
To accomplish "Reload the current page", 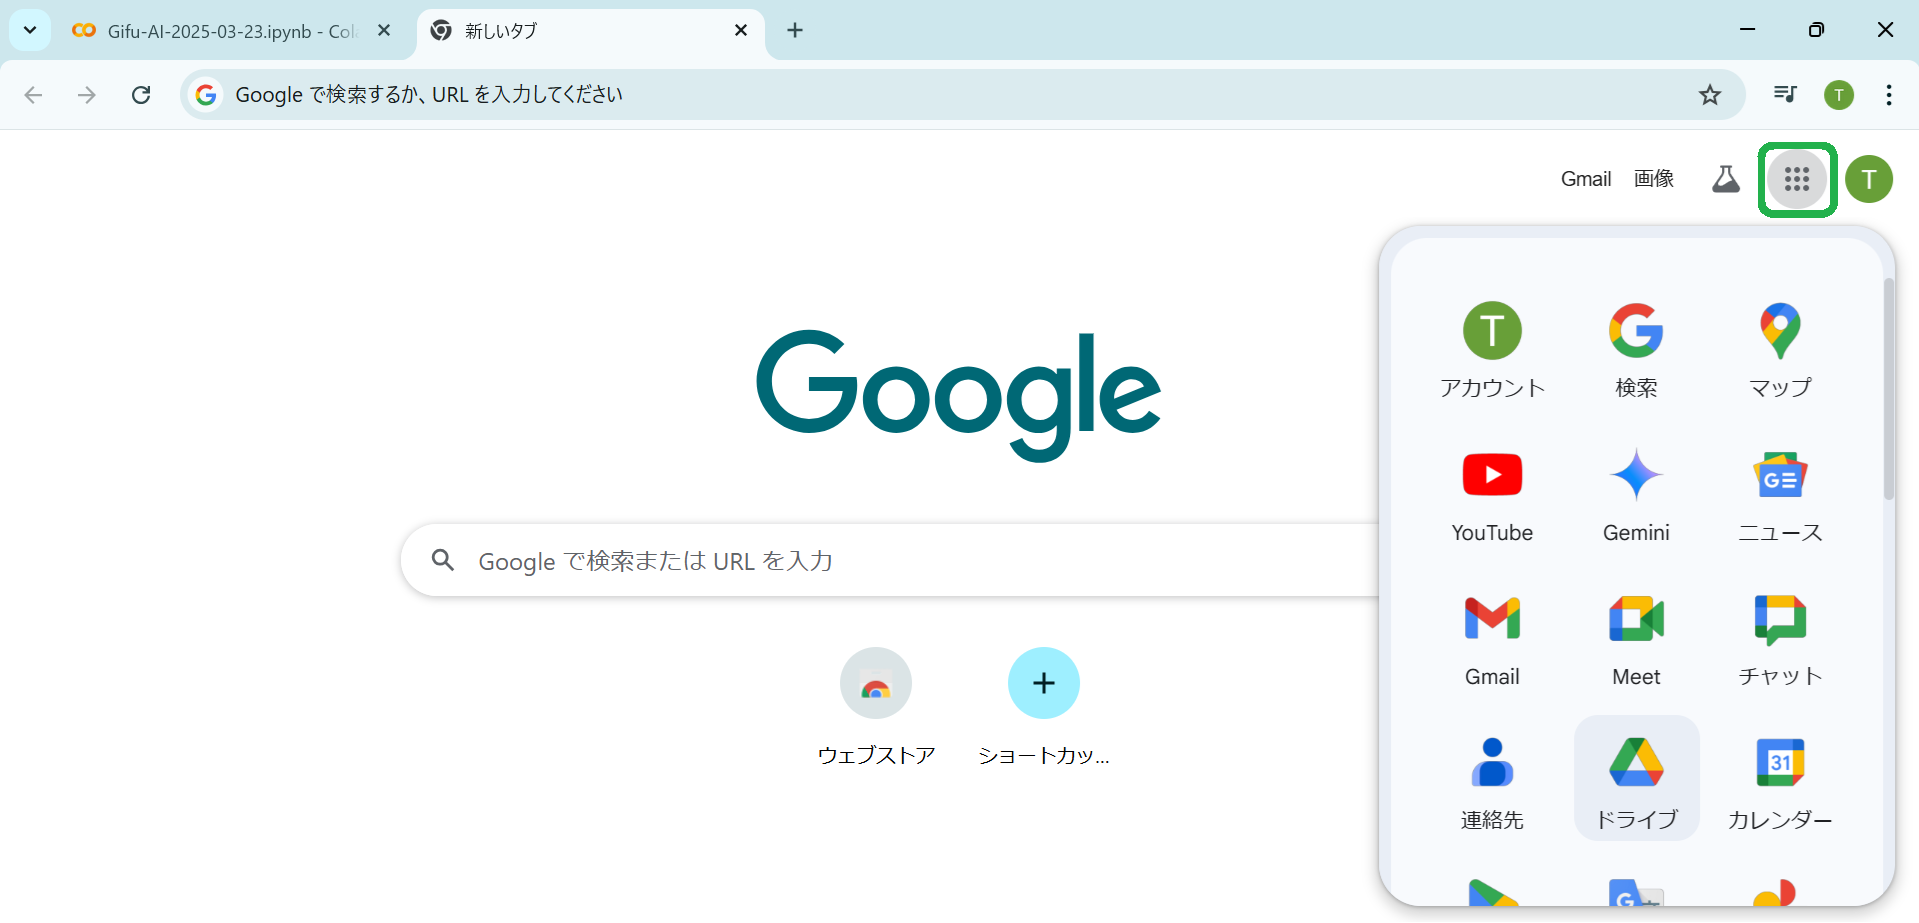I will tap(141, 95).
